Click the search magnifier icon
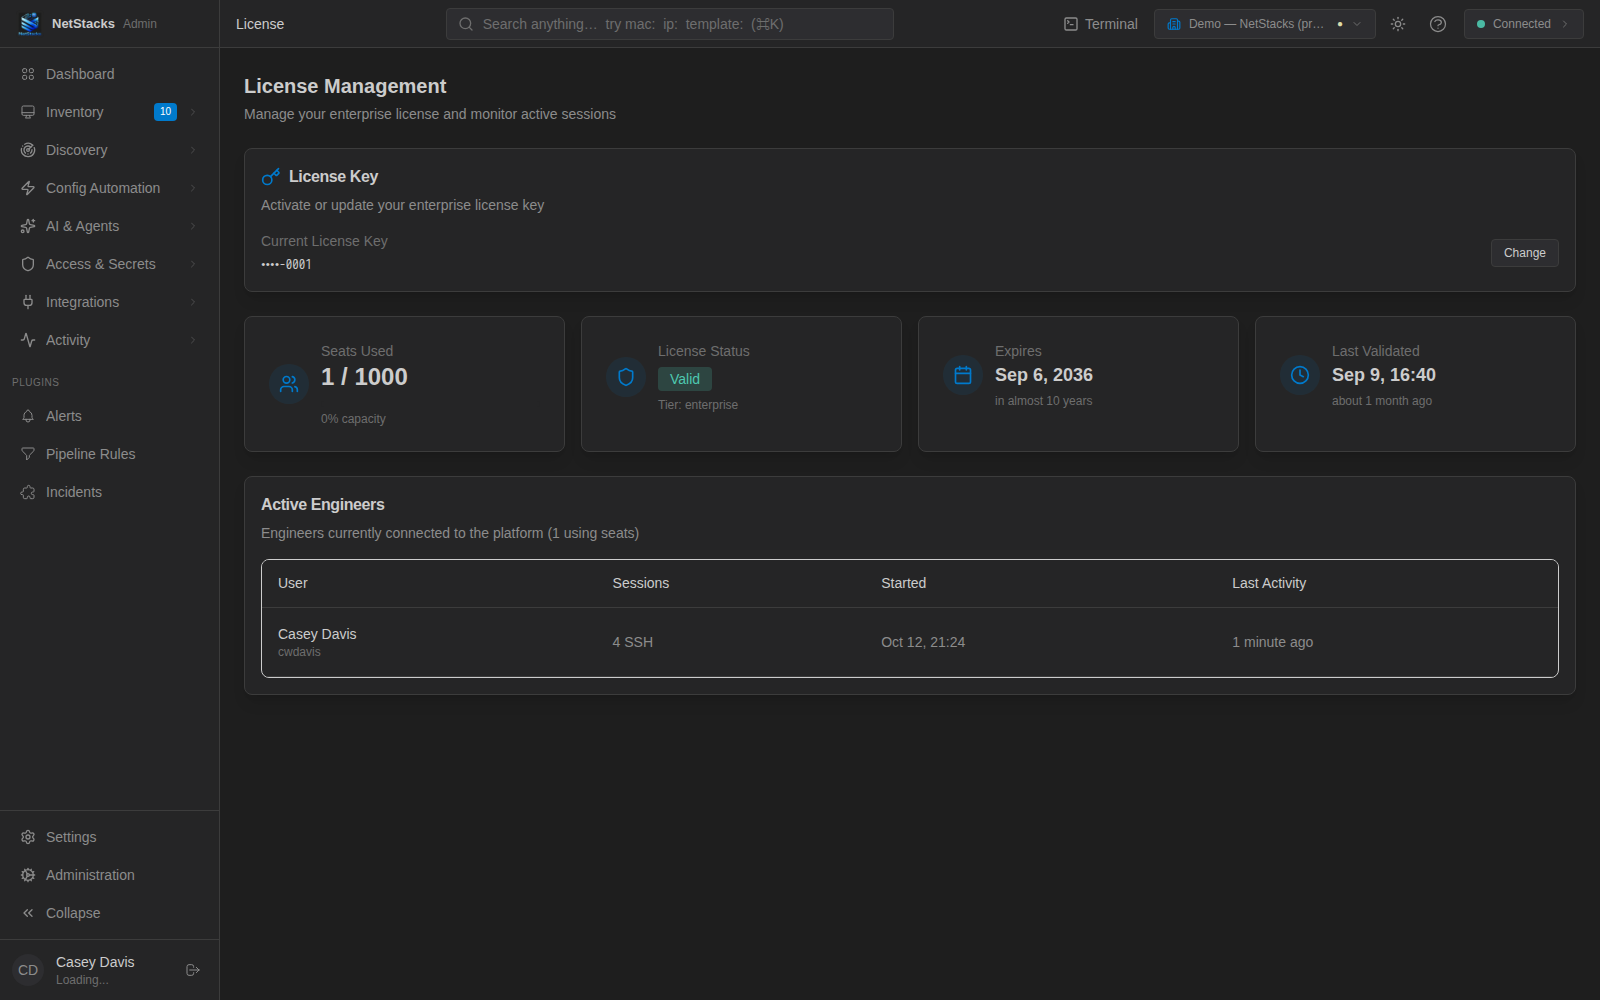The width and height of the screenshot is (1600, 1000). tap(466, 24)
